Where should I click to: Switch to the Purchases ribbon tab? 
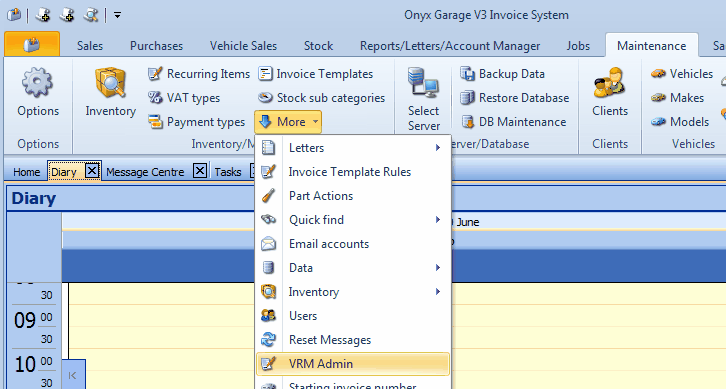pyautogui.click(x=156, y=46)
